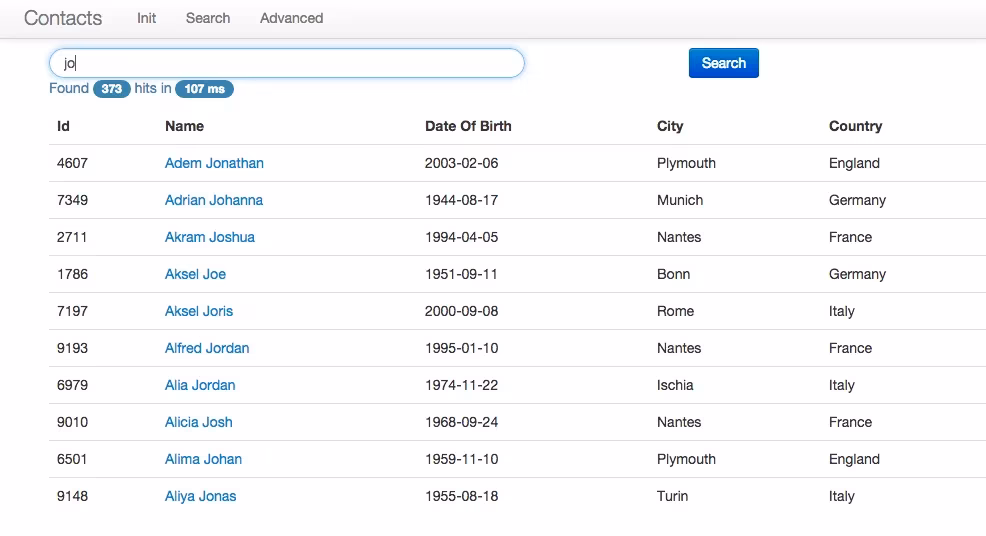The width and height of the screenshot is (986, 536).
Task: Click the Aliya Jonas name link
Action: [201, 496]
